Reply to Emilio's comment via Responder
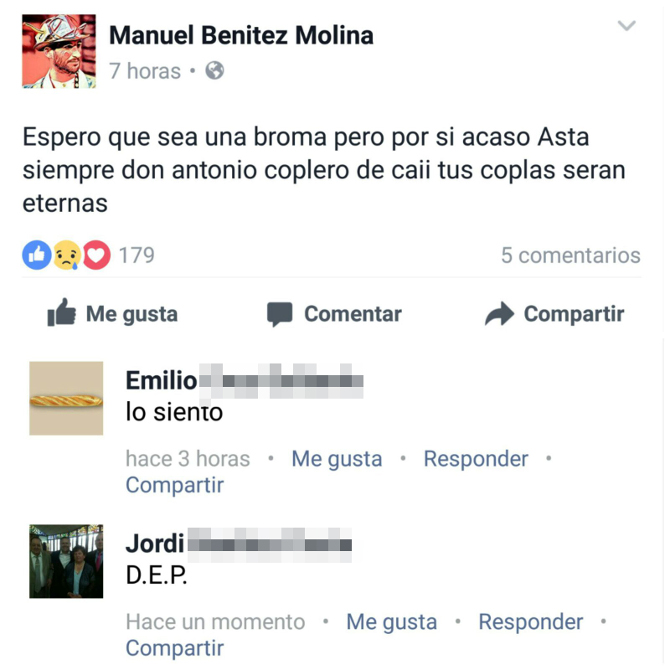670x670 pixels. click(476, 459)
